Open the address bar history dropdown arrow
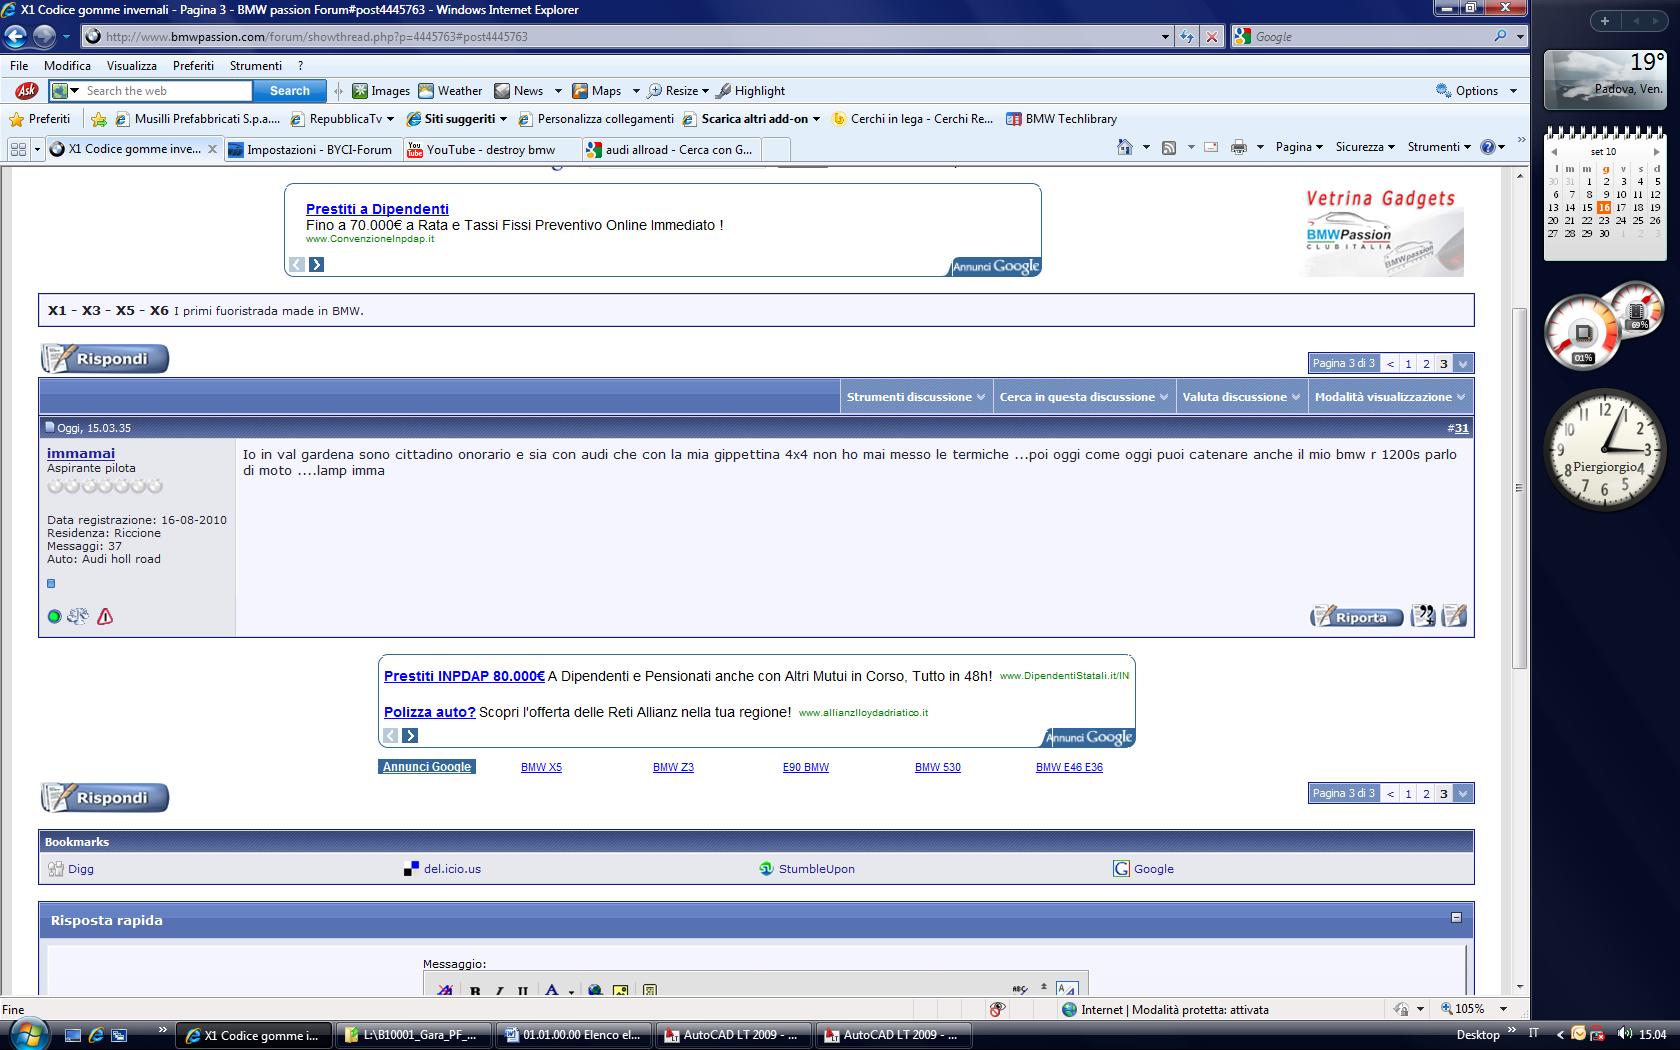Image resolution: width=1680 pixels, height=1050 pixels. tap(1165, 37)
